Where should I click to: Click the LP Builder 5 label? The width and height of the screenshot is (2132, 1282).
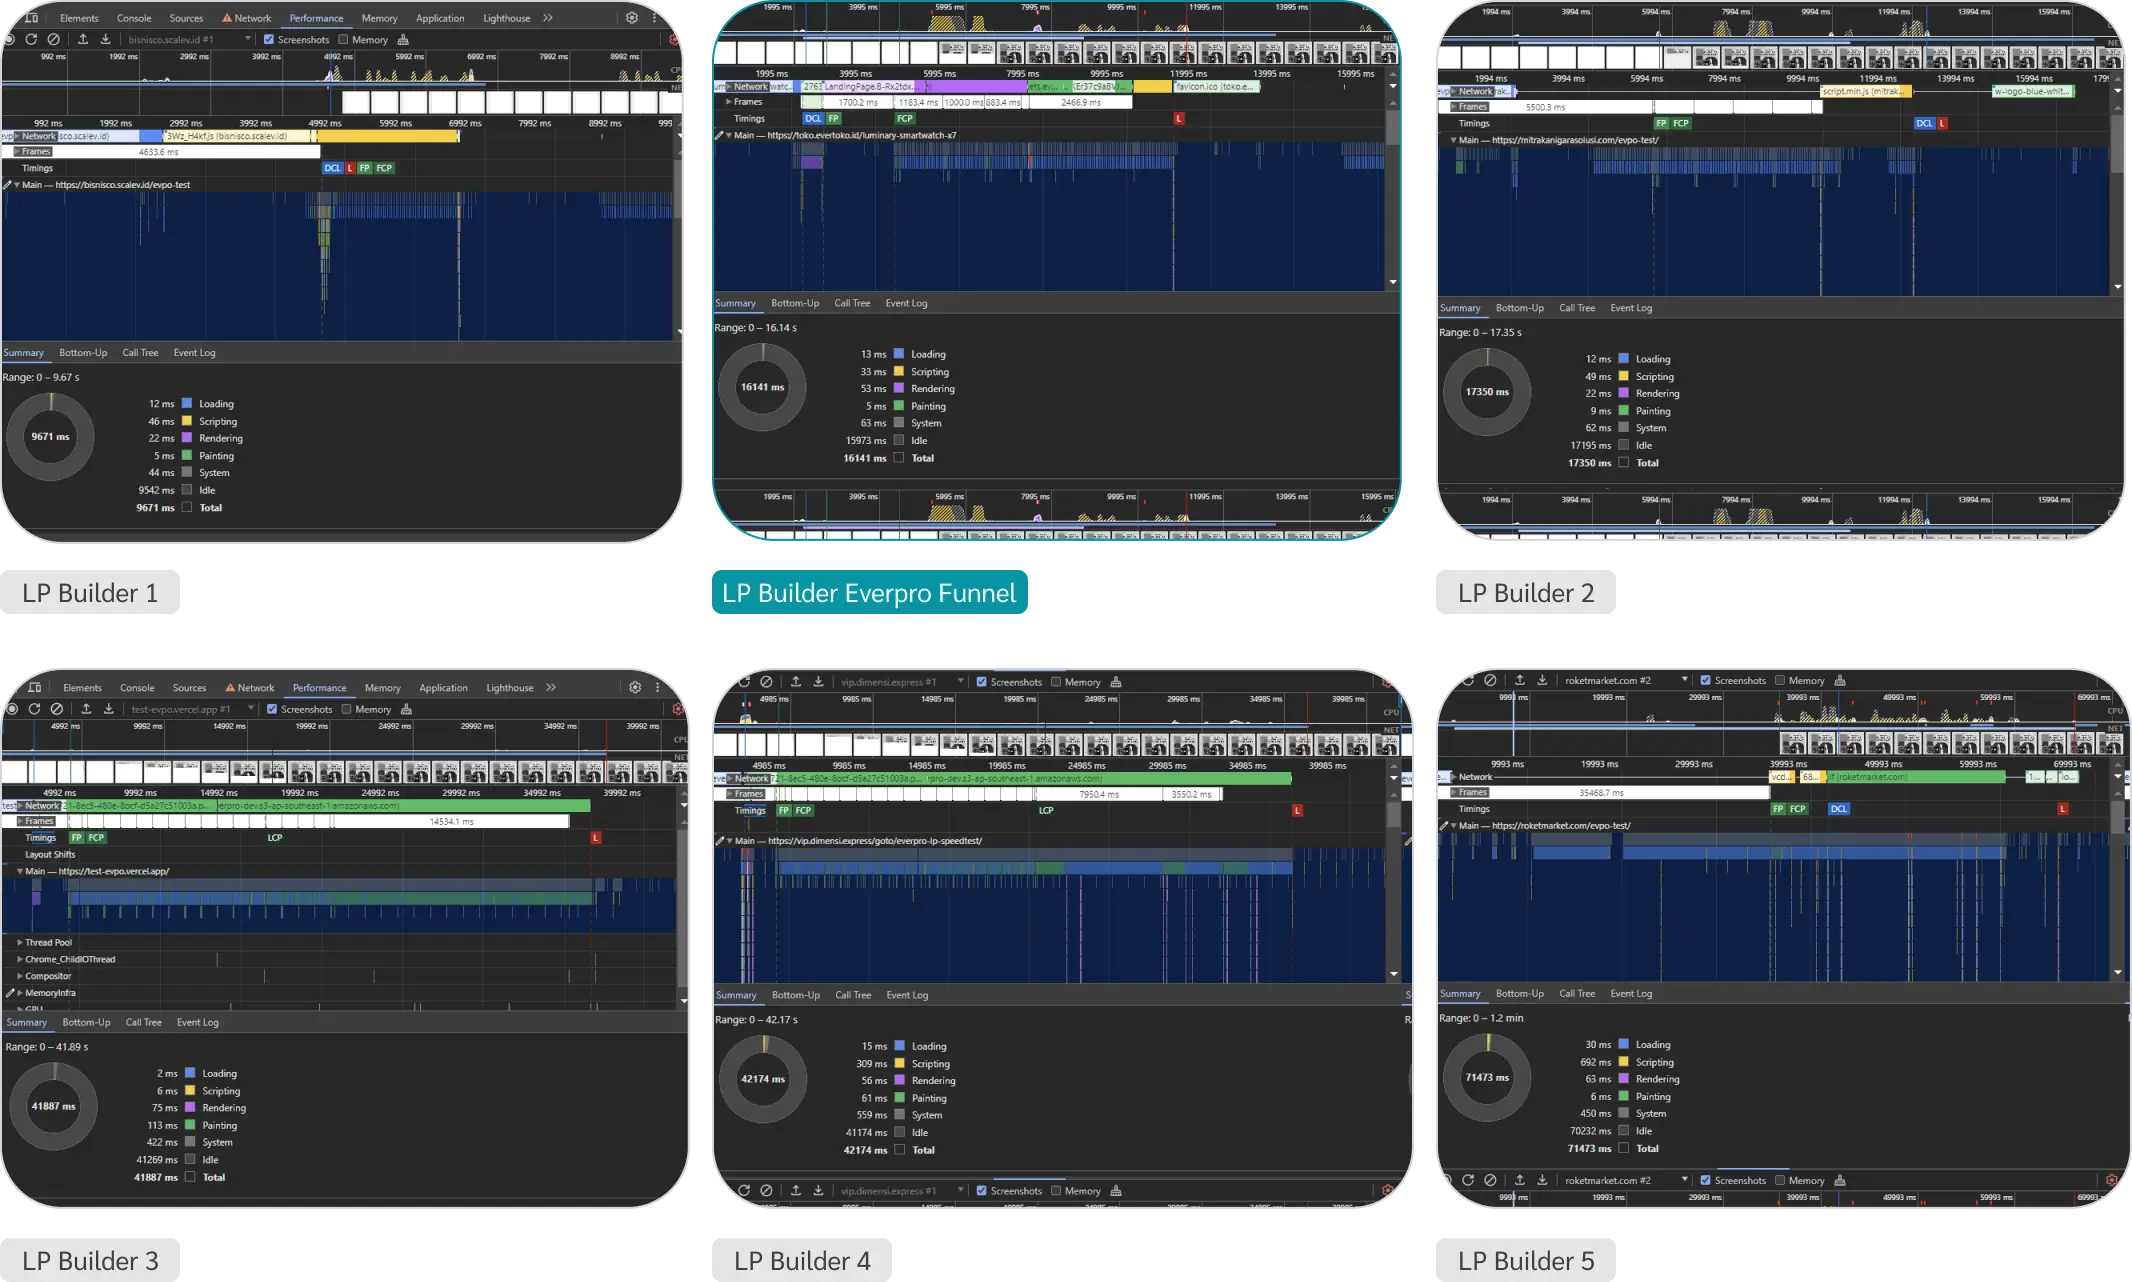coord(1526,1260)
